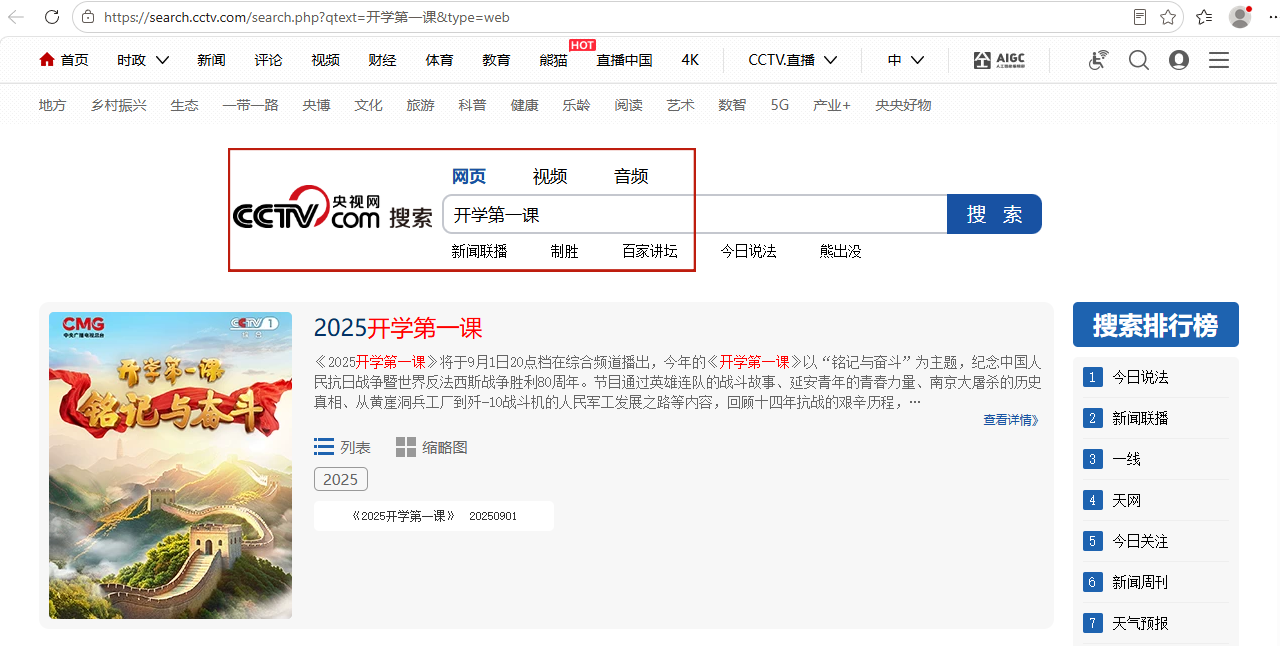The image size is (1280, 646).
Task: Open the 2025开学第一课 result title
Action: 398,328
